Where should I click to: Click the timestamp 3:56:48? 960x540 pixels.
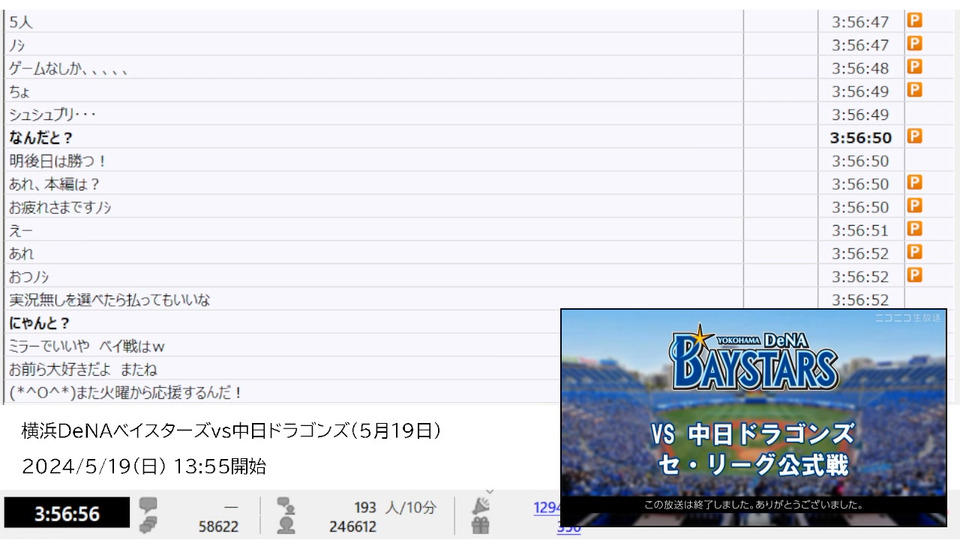pyautogui.click(x=860, y=69)
